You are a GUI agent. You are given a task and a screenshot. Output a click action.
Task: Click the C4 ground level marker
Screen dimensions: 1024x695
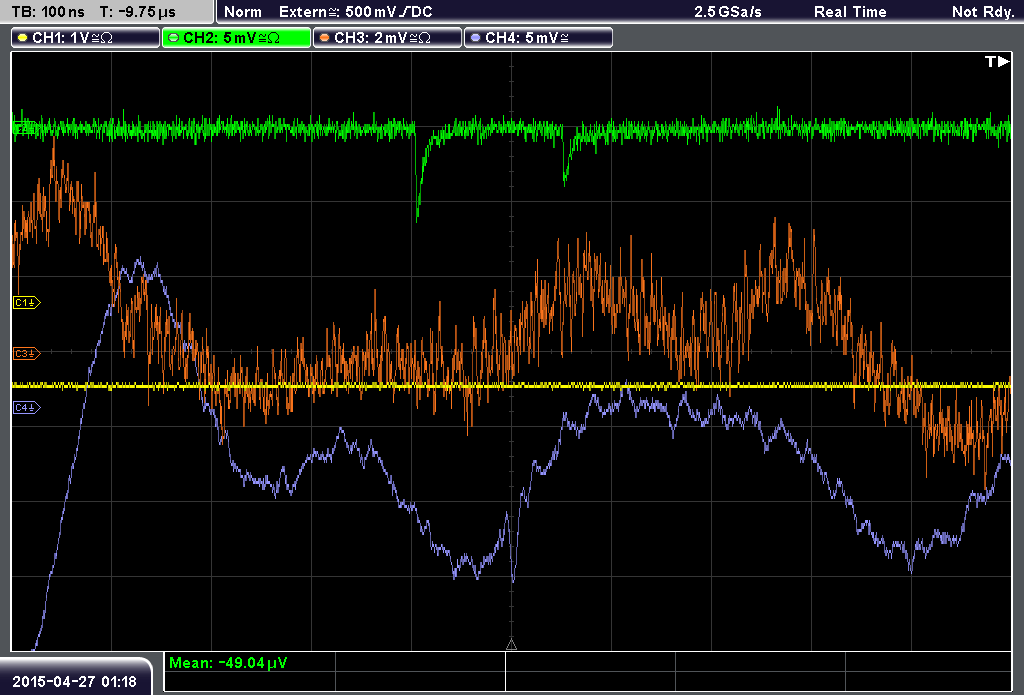click(26, 408)
